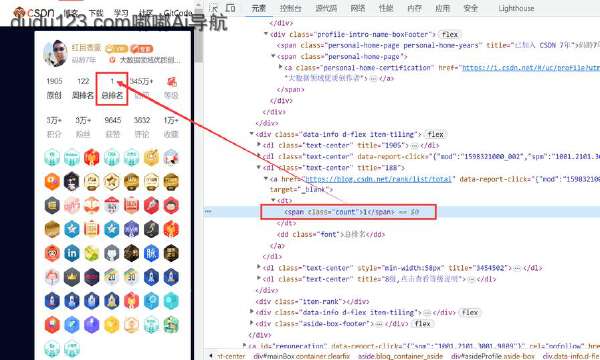Click the gold VIP tag beside the username

[x=116, y=49]
